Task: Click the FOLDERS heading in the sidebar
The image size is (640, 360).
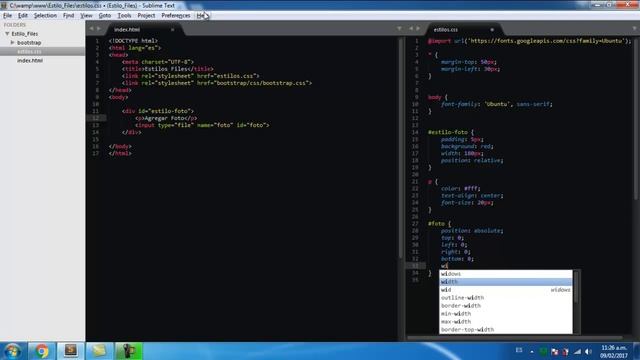Action: coord(15,25)
